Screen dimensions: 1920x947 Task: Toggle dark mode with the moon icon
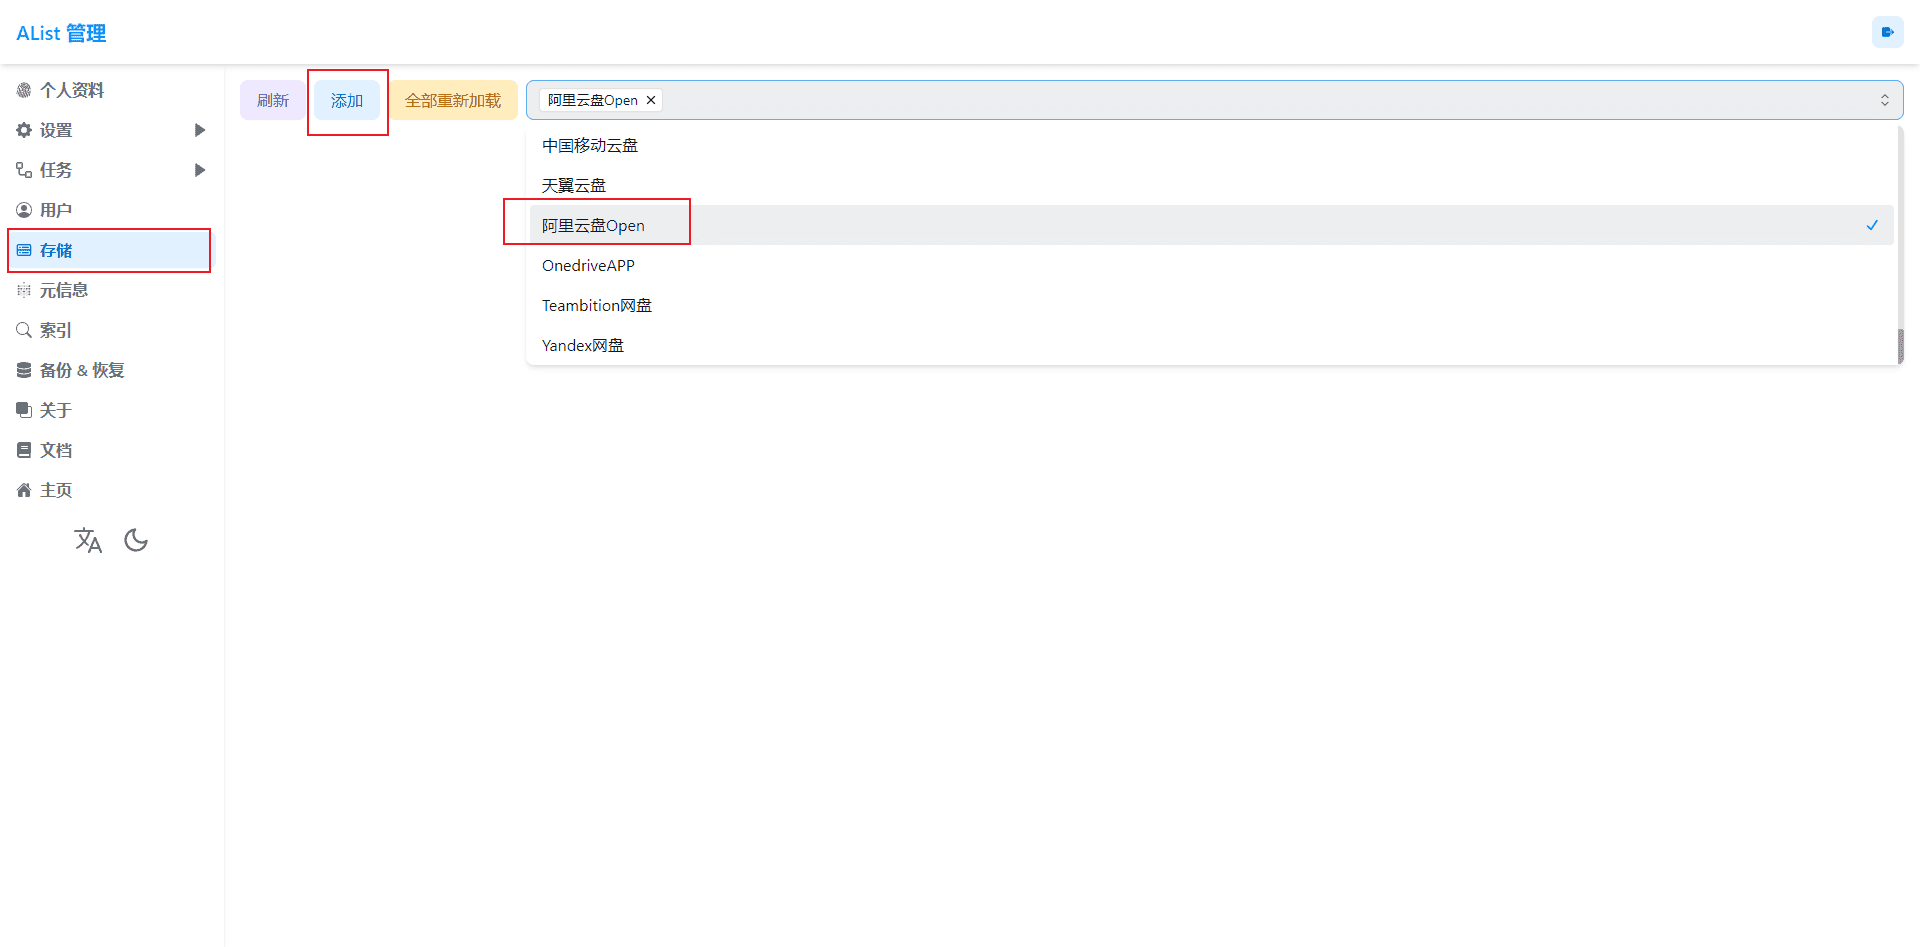pos(136,540)
